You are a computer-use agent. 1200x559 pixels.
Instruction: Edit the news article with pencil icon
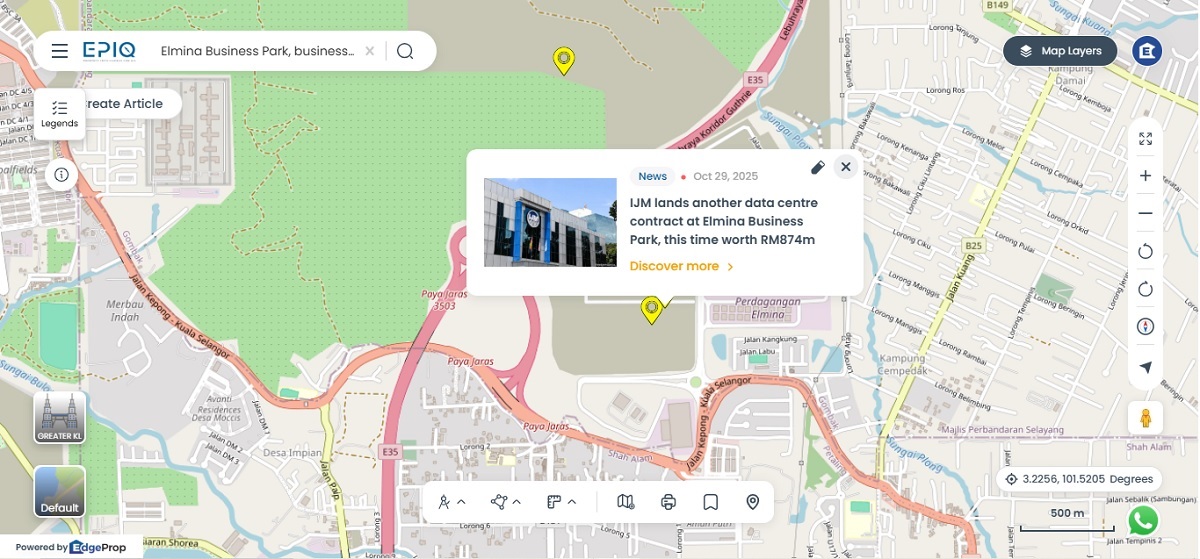pyautogui.click(x=817, y=167)
